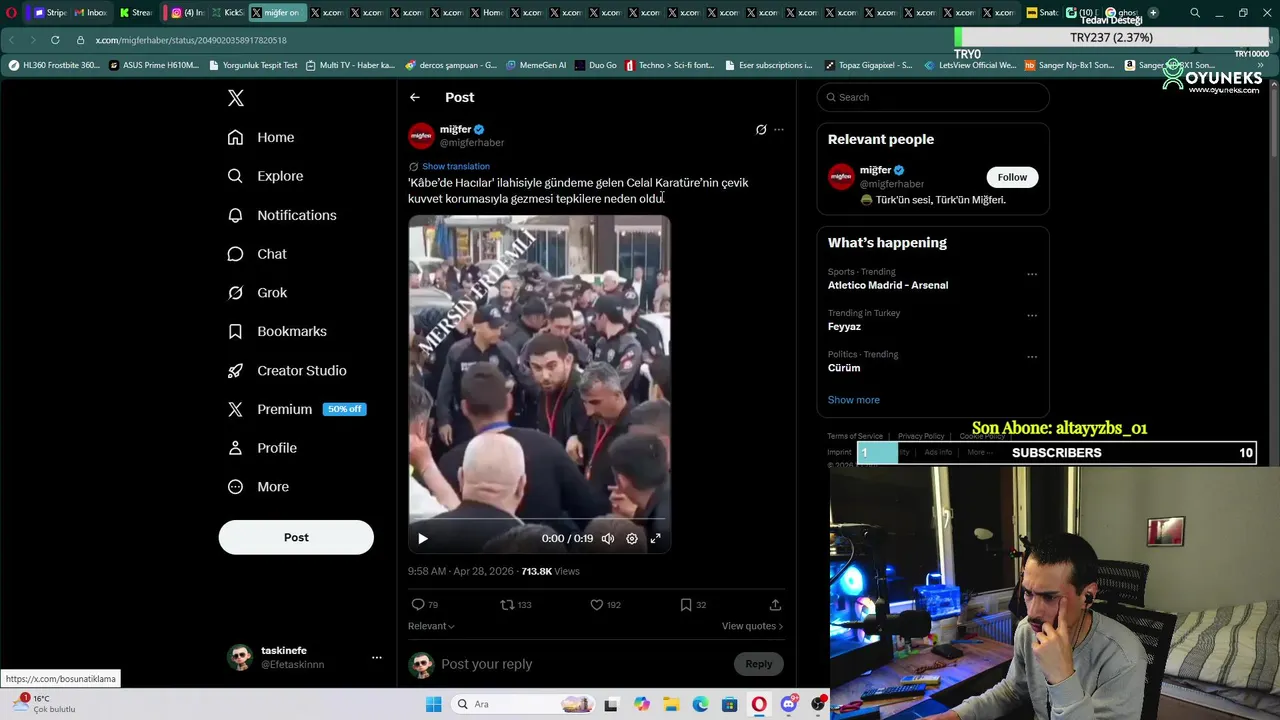1280x720 pixels.
Task: Open Duo Go bookmark
Action: (x=596, y=65)
